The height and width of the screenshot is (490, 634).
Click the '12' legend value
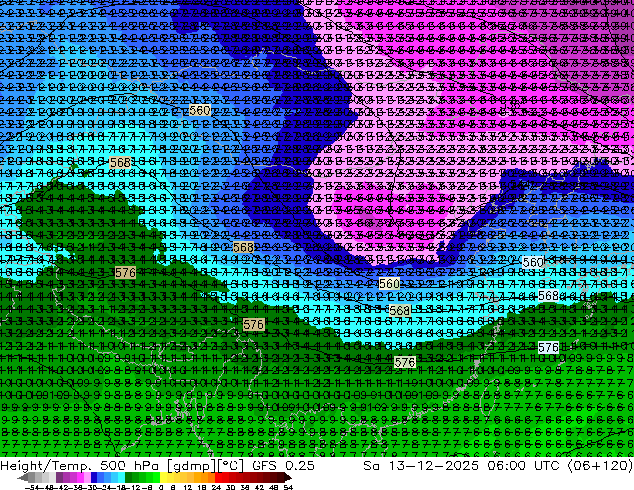click(187, 487)
